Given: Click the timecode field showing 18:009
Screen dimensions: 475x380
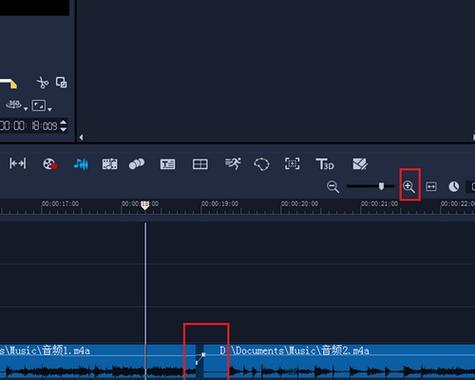Looking at the screenshot, I should 29,126.
